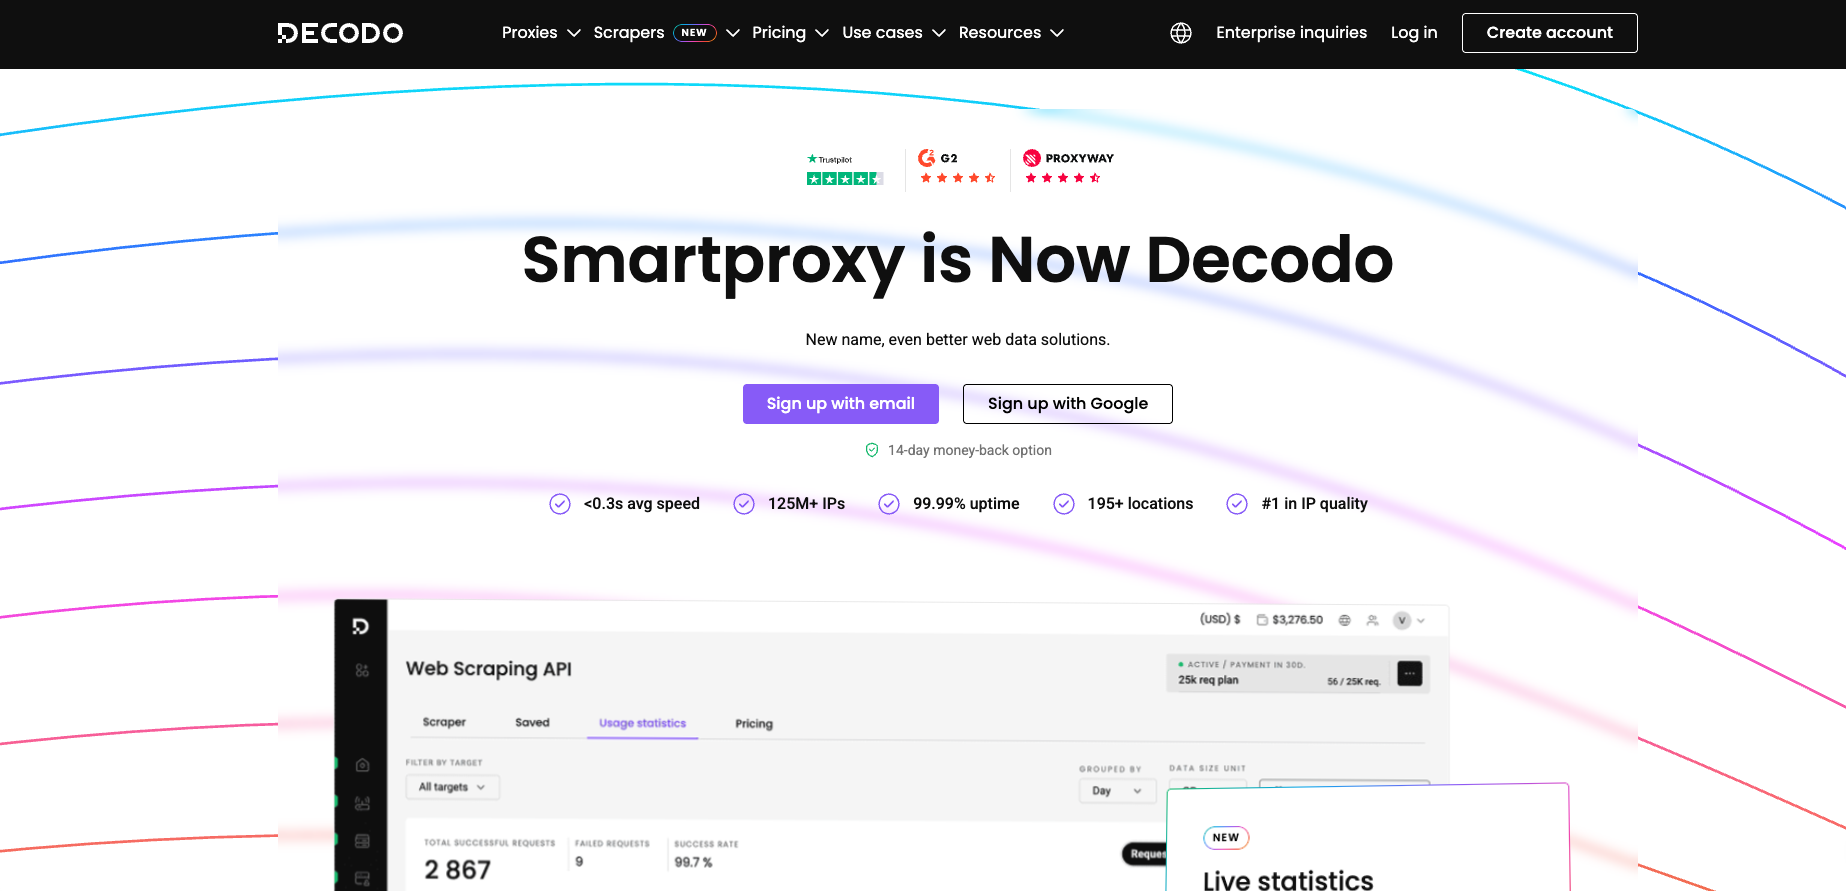
Task: Expand the Pricing menu
Action: point(790,33)
